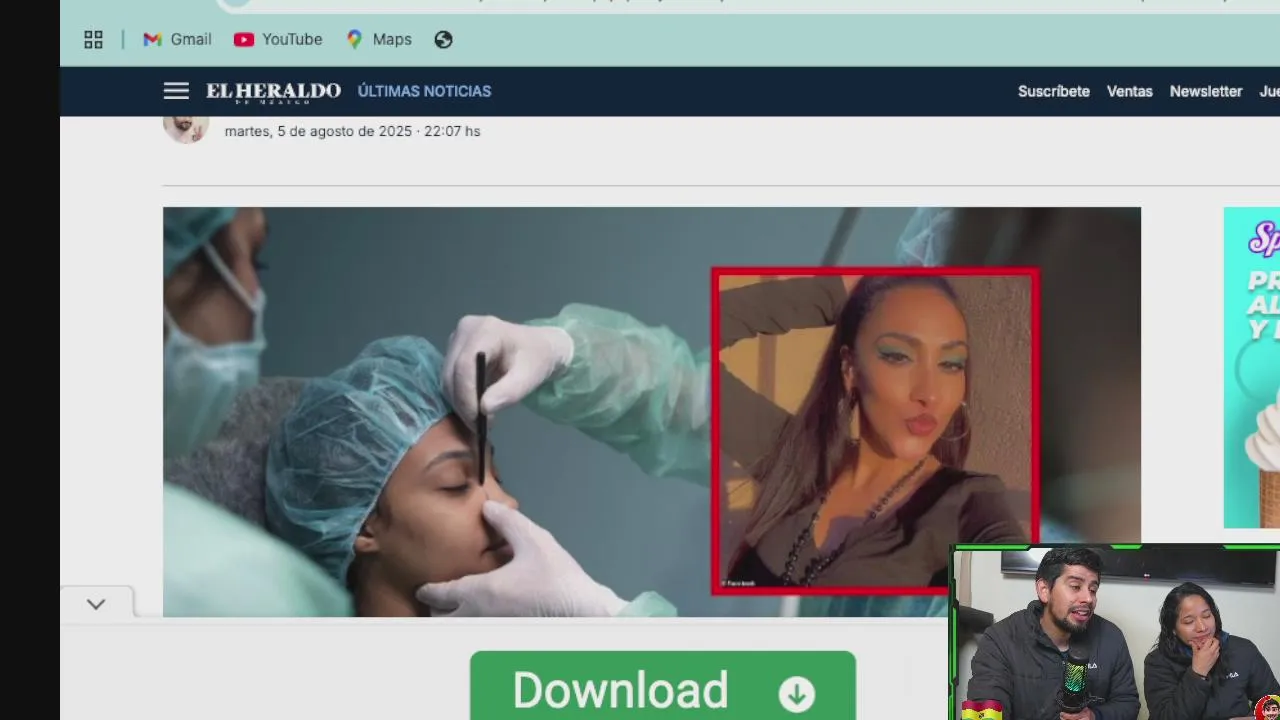Open the YouTube bookmark
Screen dimensions: 1280x720
click(278, 40)
